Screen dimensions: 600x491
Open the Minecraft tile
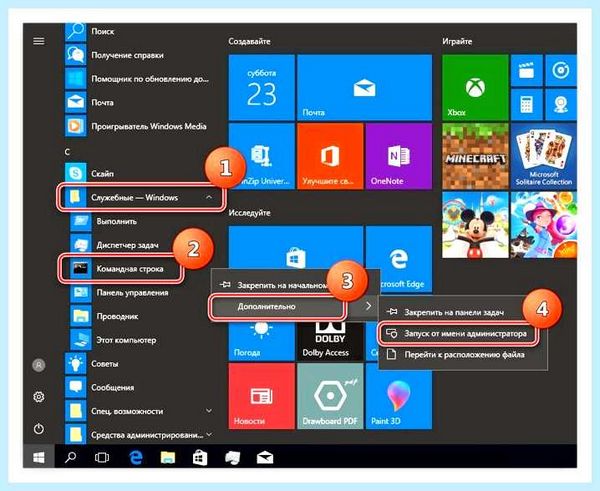coord(475,156)
